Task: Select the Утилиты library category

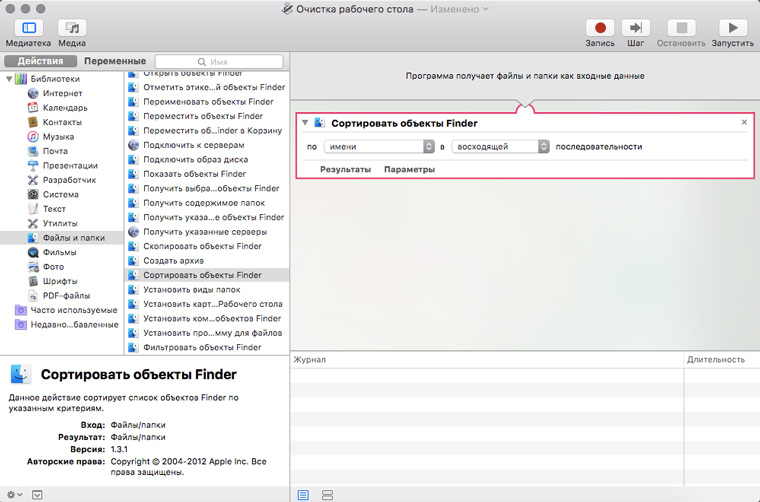Action: pos(60,223)
